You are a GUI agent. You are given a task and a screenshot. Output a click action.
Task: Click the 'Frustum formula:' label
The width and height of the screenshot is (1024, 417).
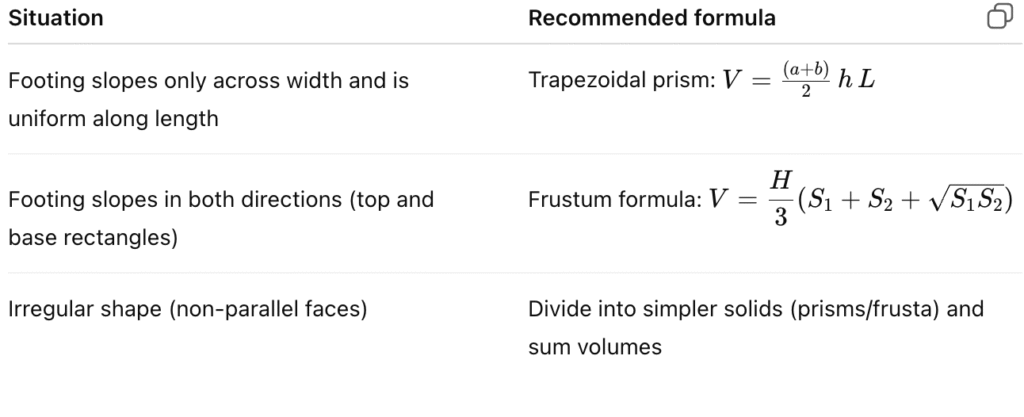click(x=615, y=200)
